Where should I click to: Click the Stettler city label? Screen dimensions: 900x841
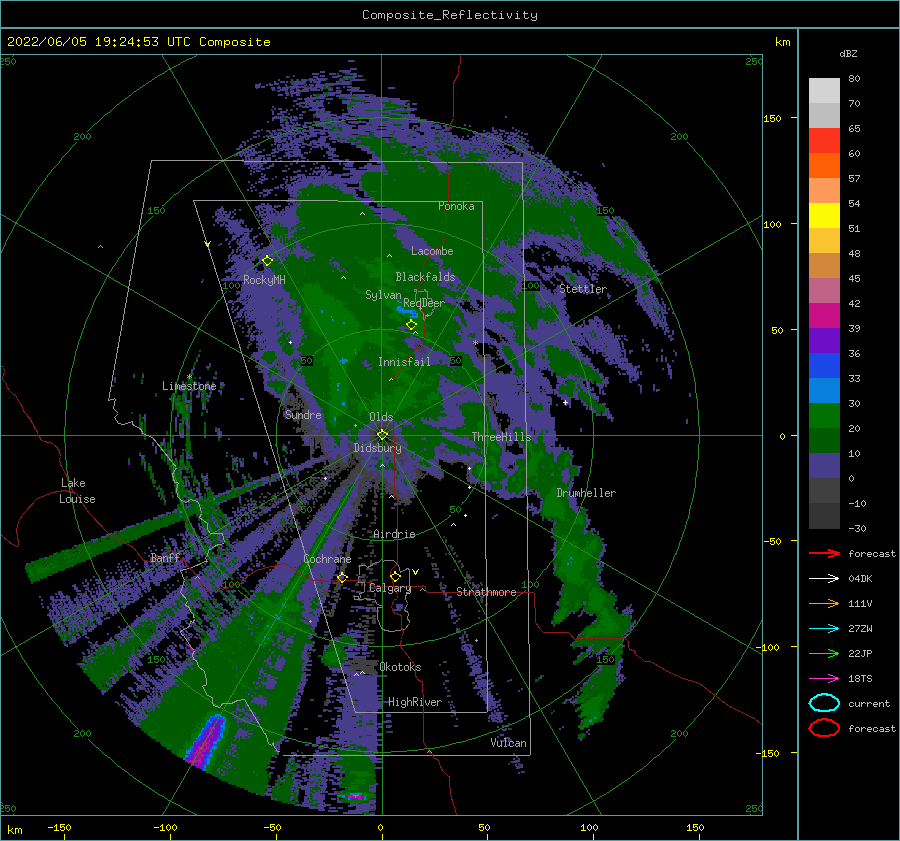click(x=583, y=289)
